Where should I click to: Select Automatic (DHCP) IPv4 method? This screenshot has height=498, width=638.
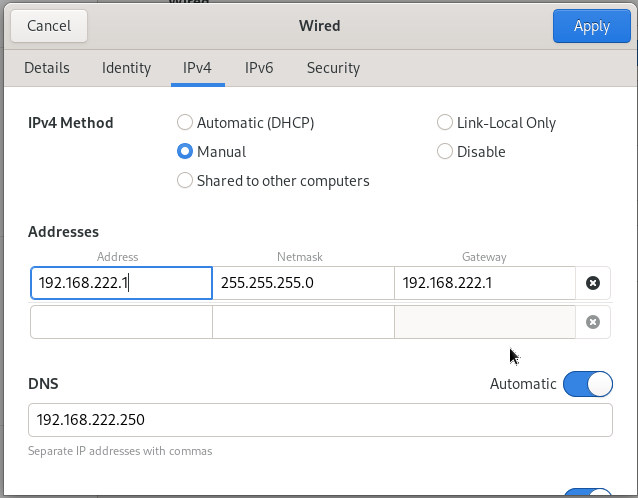click(x=185, y=123)
